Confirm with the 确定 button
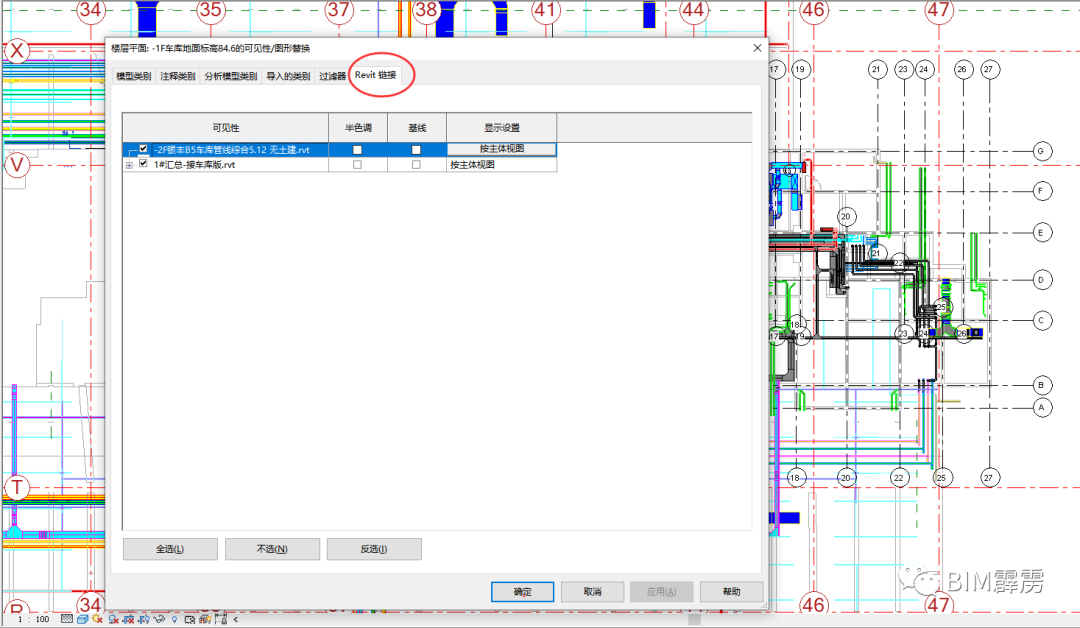 tap(523, 592)
